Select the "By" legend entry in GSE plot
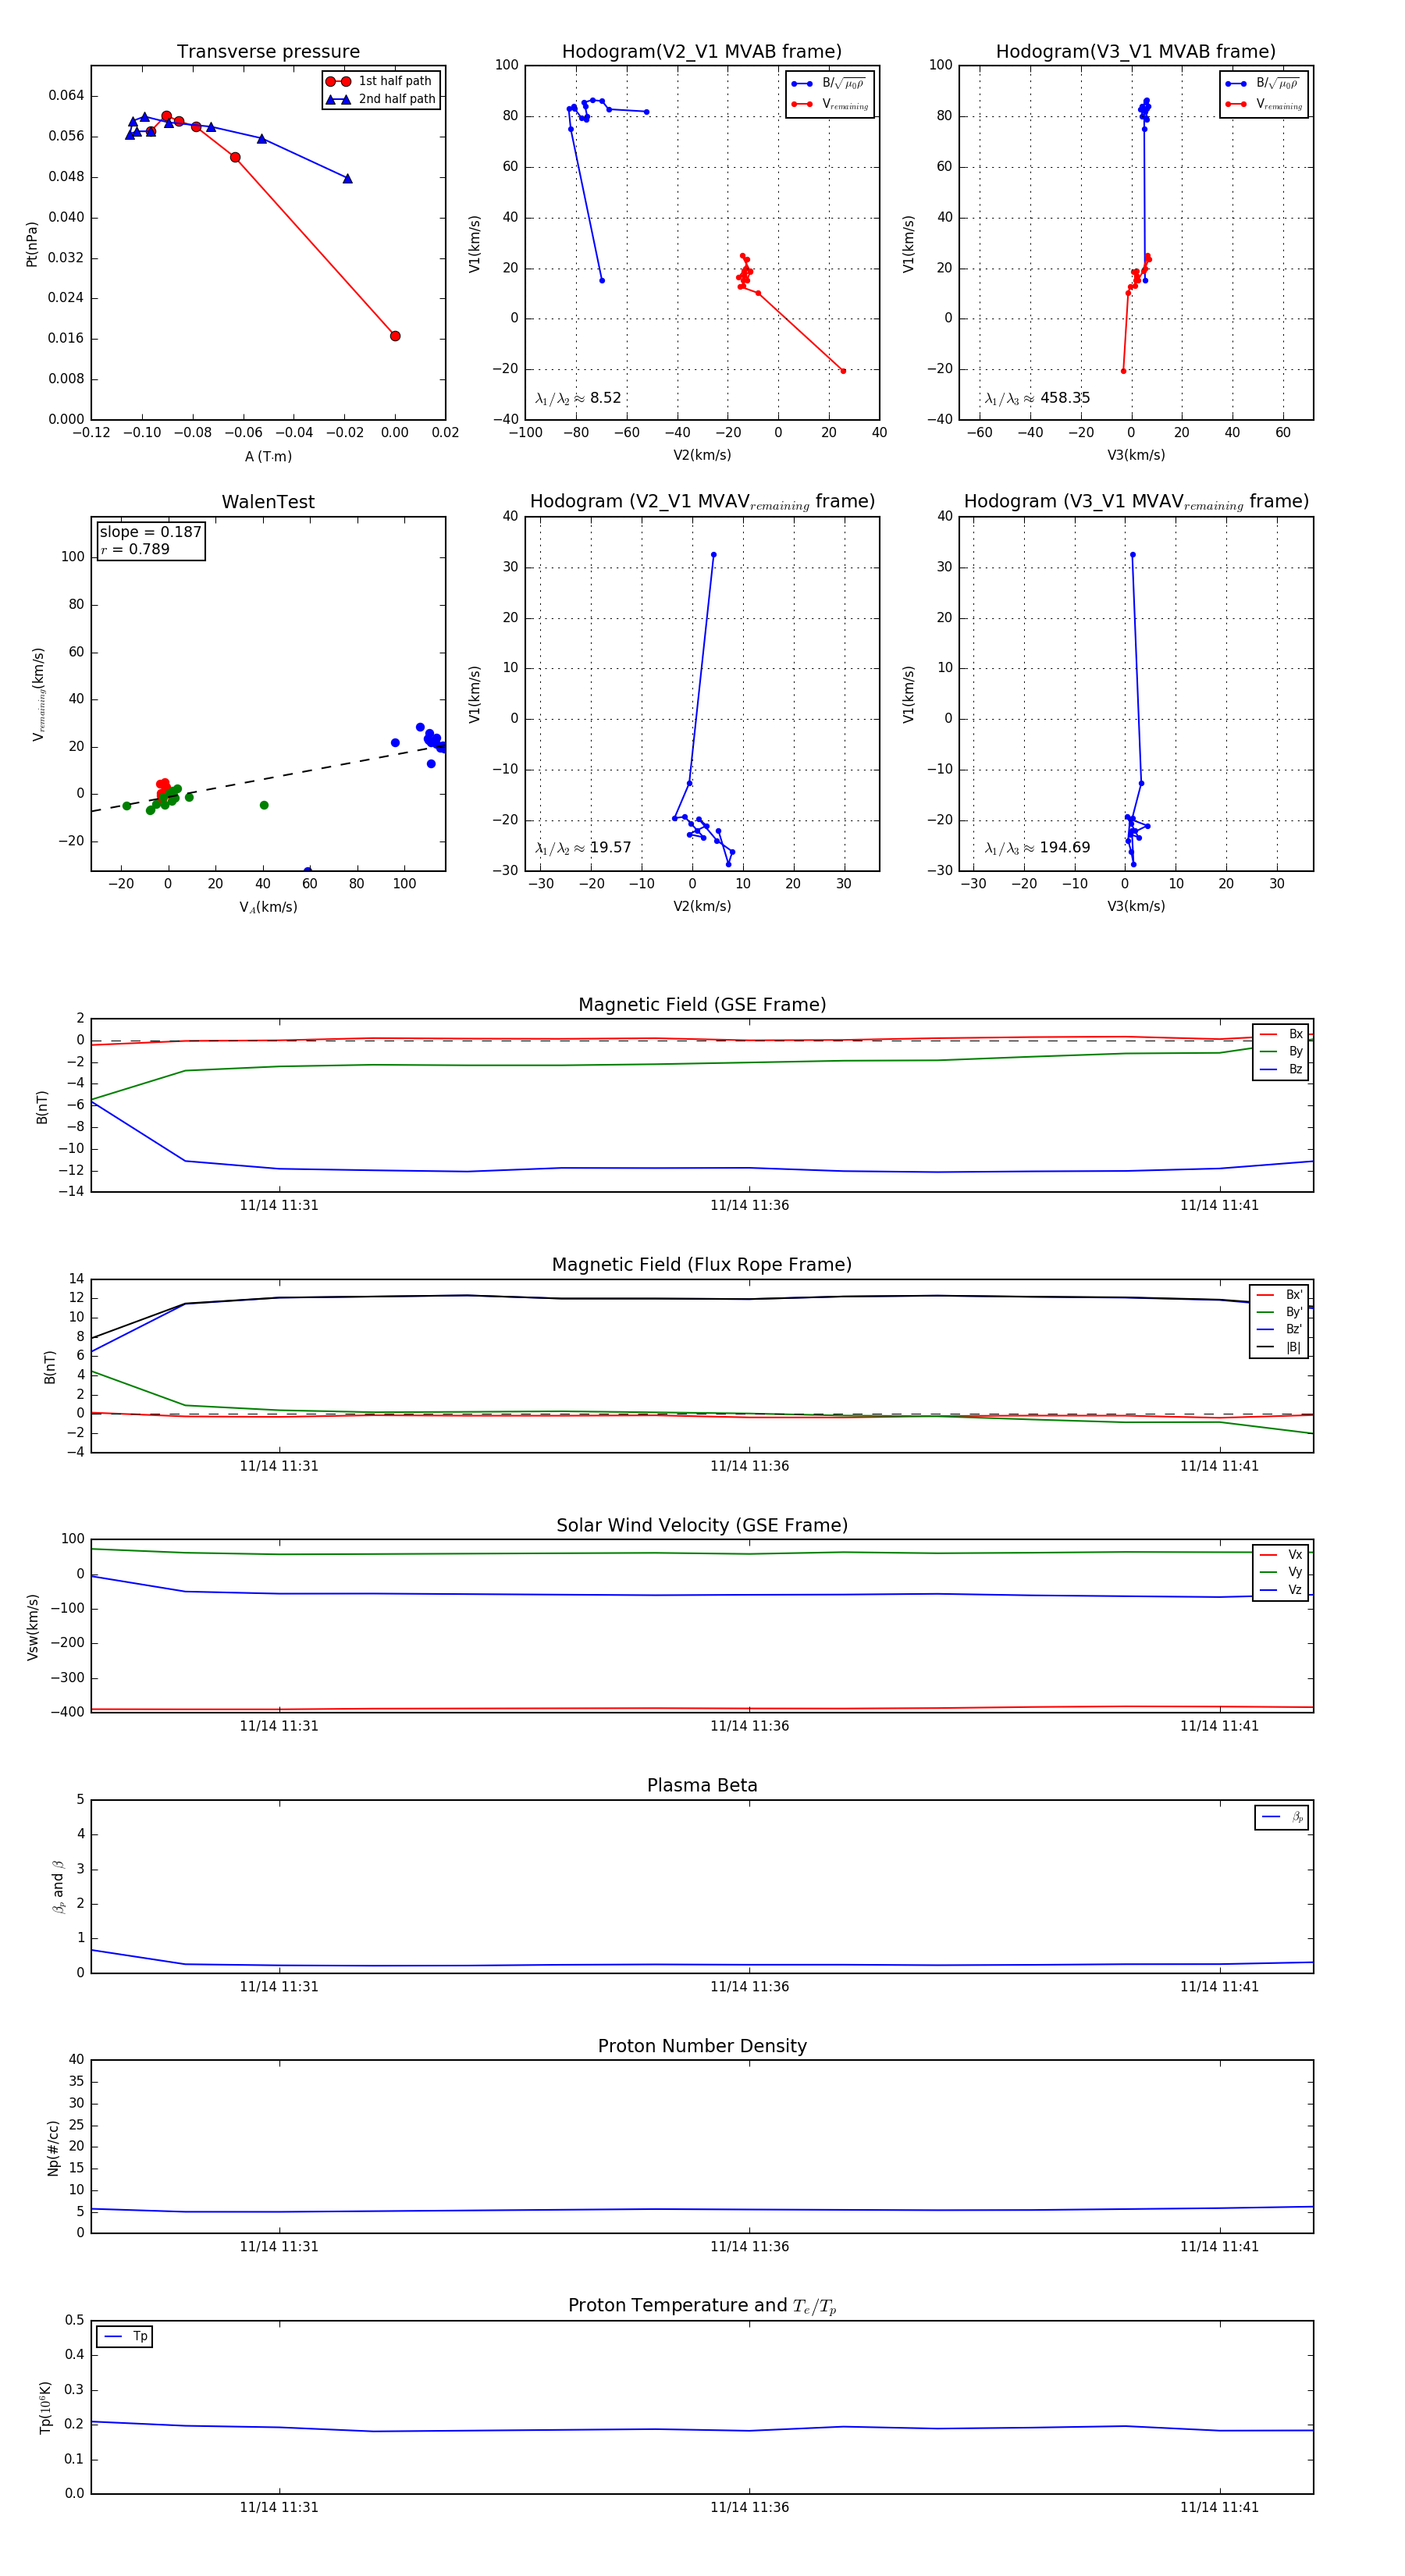The width and height of the screenshot is (1405, 2576). pos(1281,1051)
